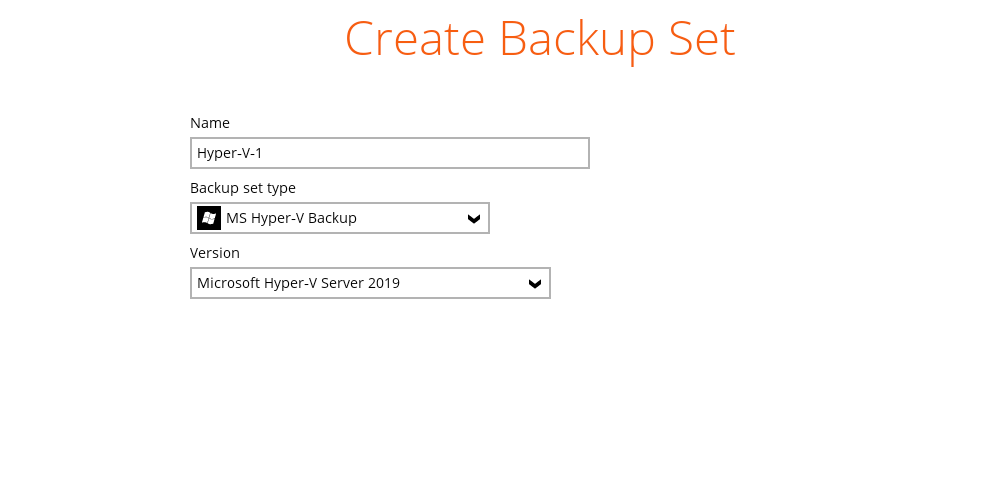
Task: Click the 2019 text in Version box
Action: tap(384, 283)
